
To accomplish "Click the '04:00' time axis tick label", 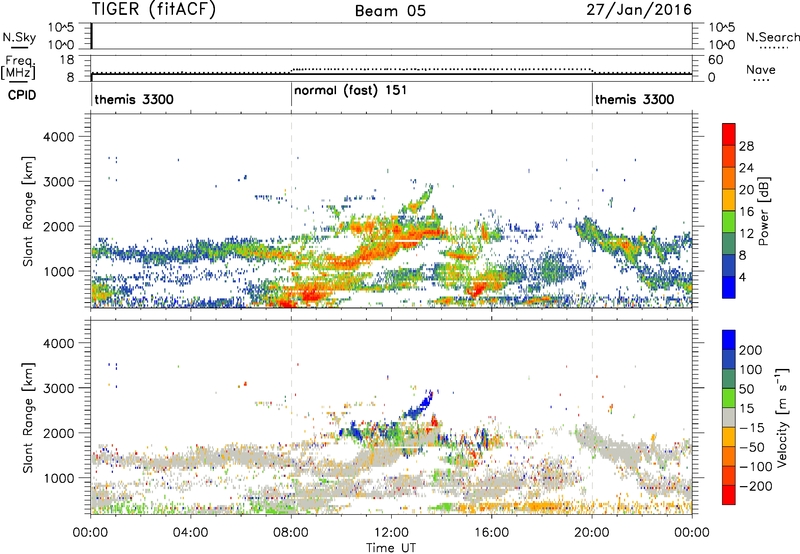I will click(x=191, y=533).
